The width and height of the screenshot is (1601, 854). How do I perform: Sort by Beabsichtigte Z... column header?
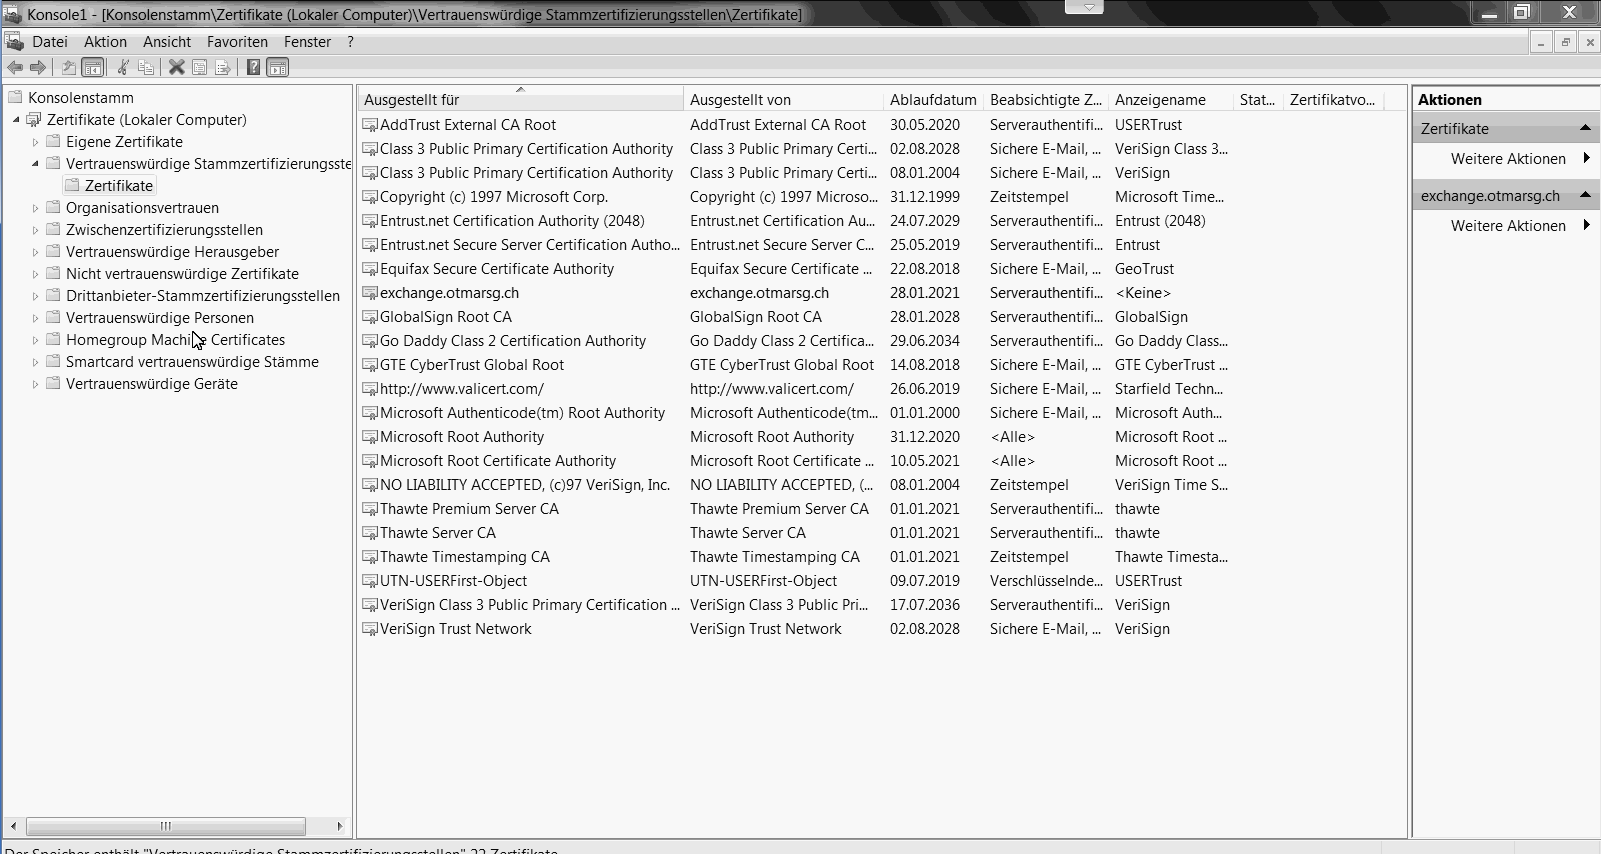click(1046, 100)
